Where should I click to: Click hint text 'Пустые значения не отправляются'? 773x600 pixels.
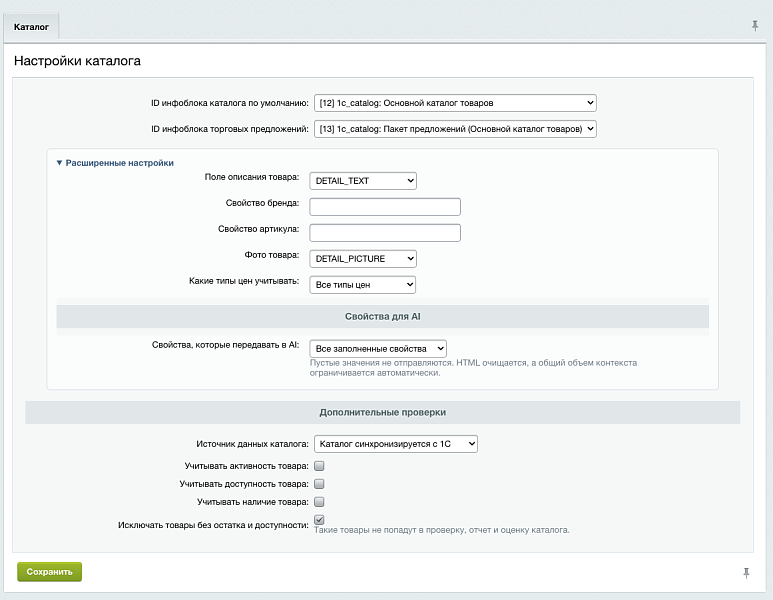click(381, 363)
